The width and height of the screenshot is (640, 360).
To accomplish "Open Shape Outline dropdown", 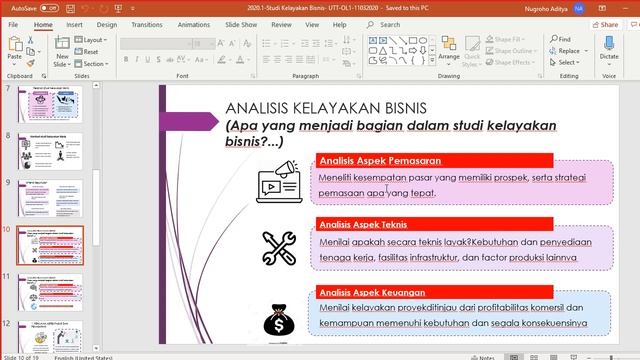I will point(511,51).
